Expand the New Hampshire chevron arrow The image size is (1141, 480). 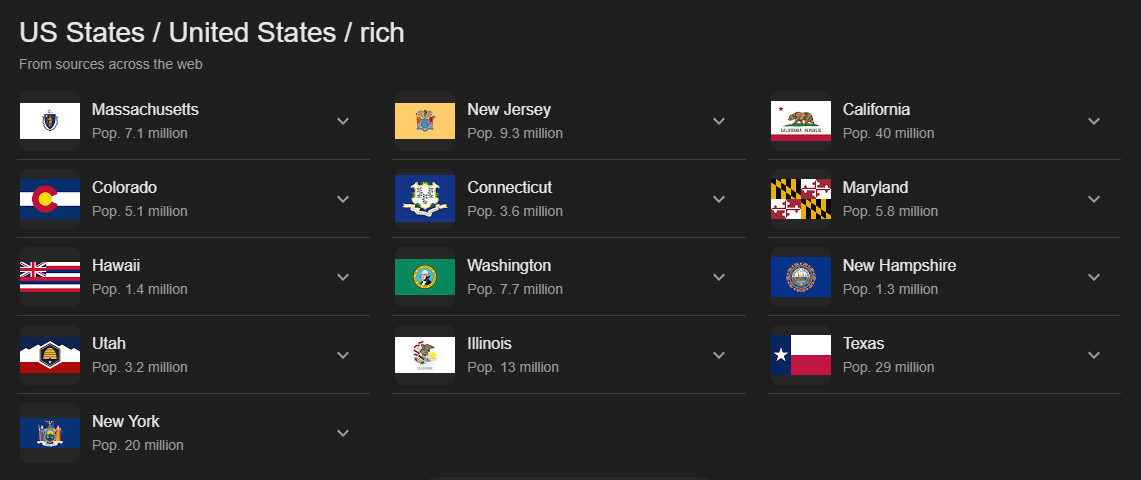coord(1094,276)
